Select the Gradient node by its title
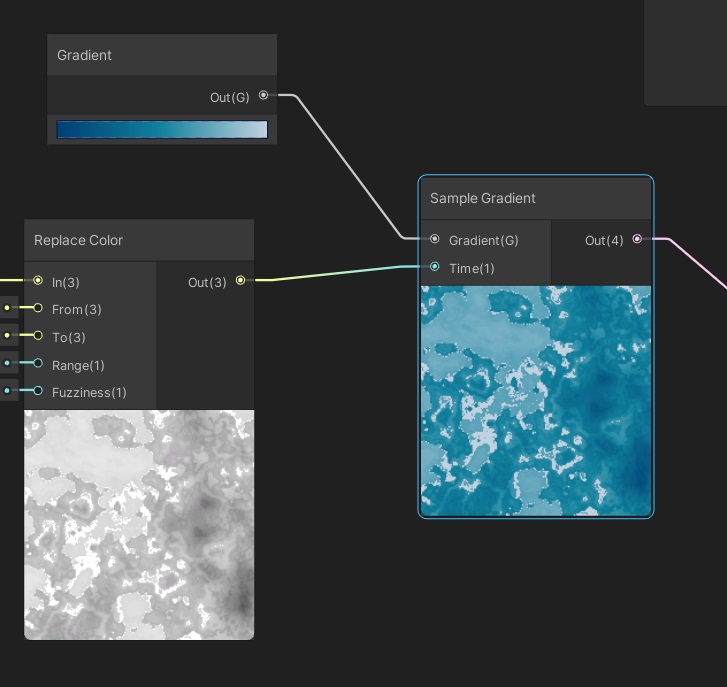This screenshot has height=687, width=727. [x=85, y=55]
